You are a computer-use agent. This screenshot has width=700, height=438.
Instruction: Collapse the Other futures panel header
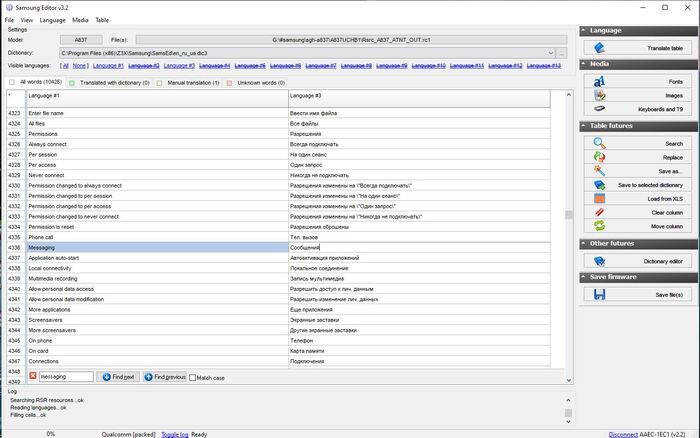click(638, 243)
